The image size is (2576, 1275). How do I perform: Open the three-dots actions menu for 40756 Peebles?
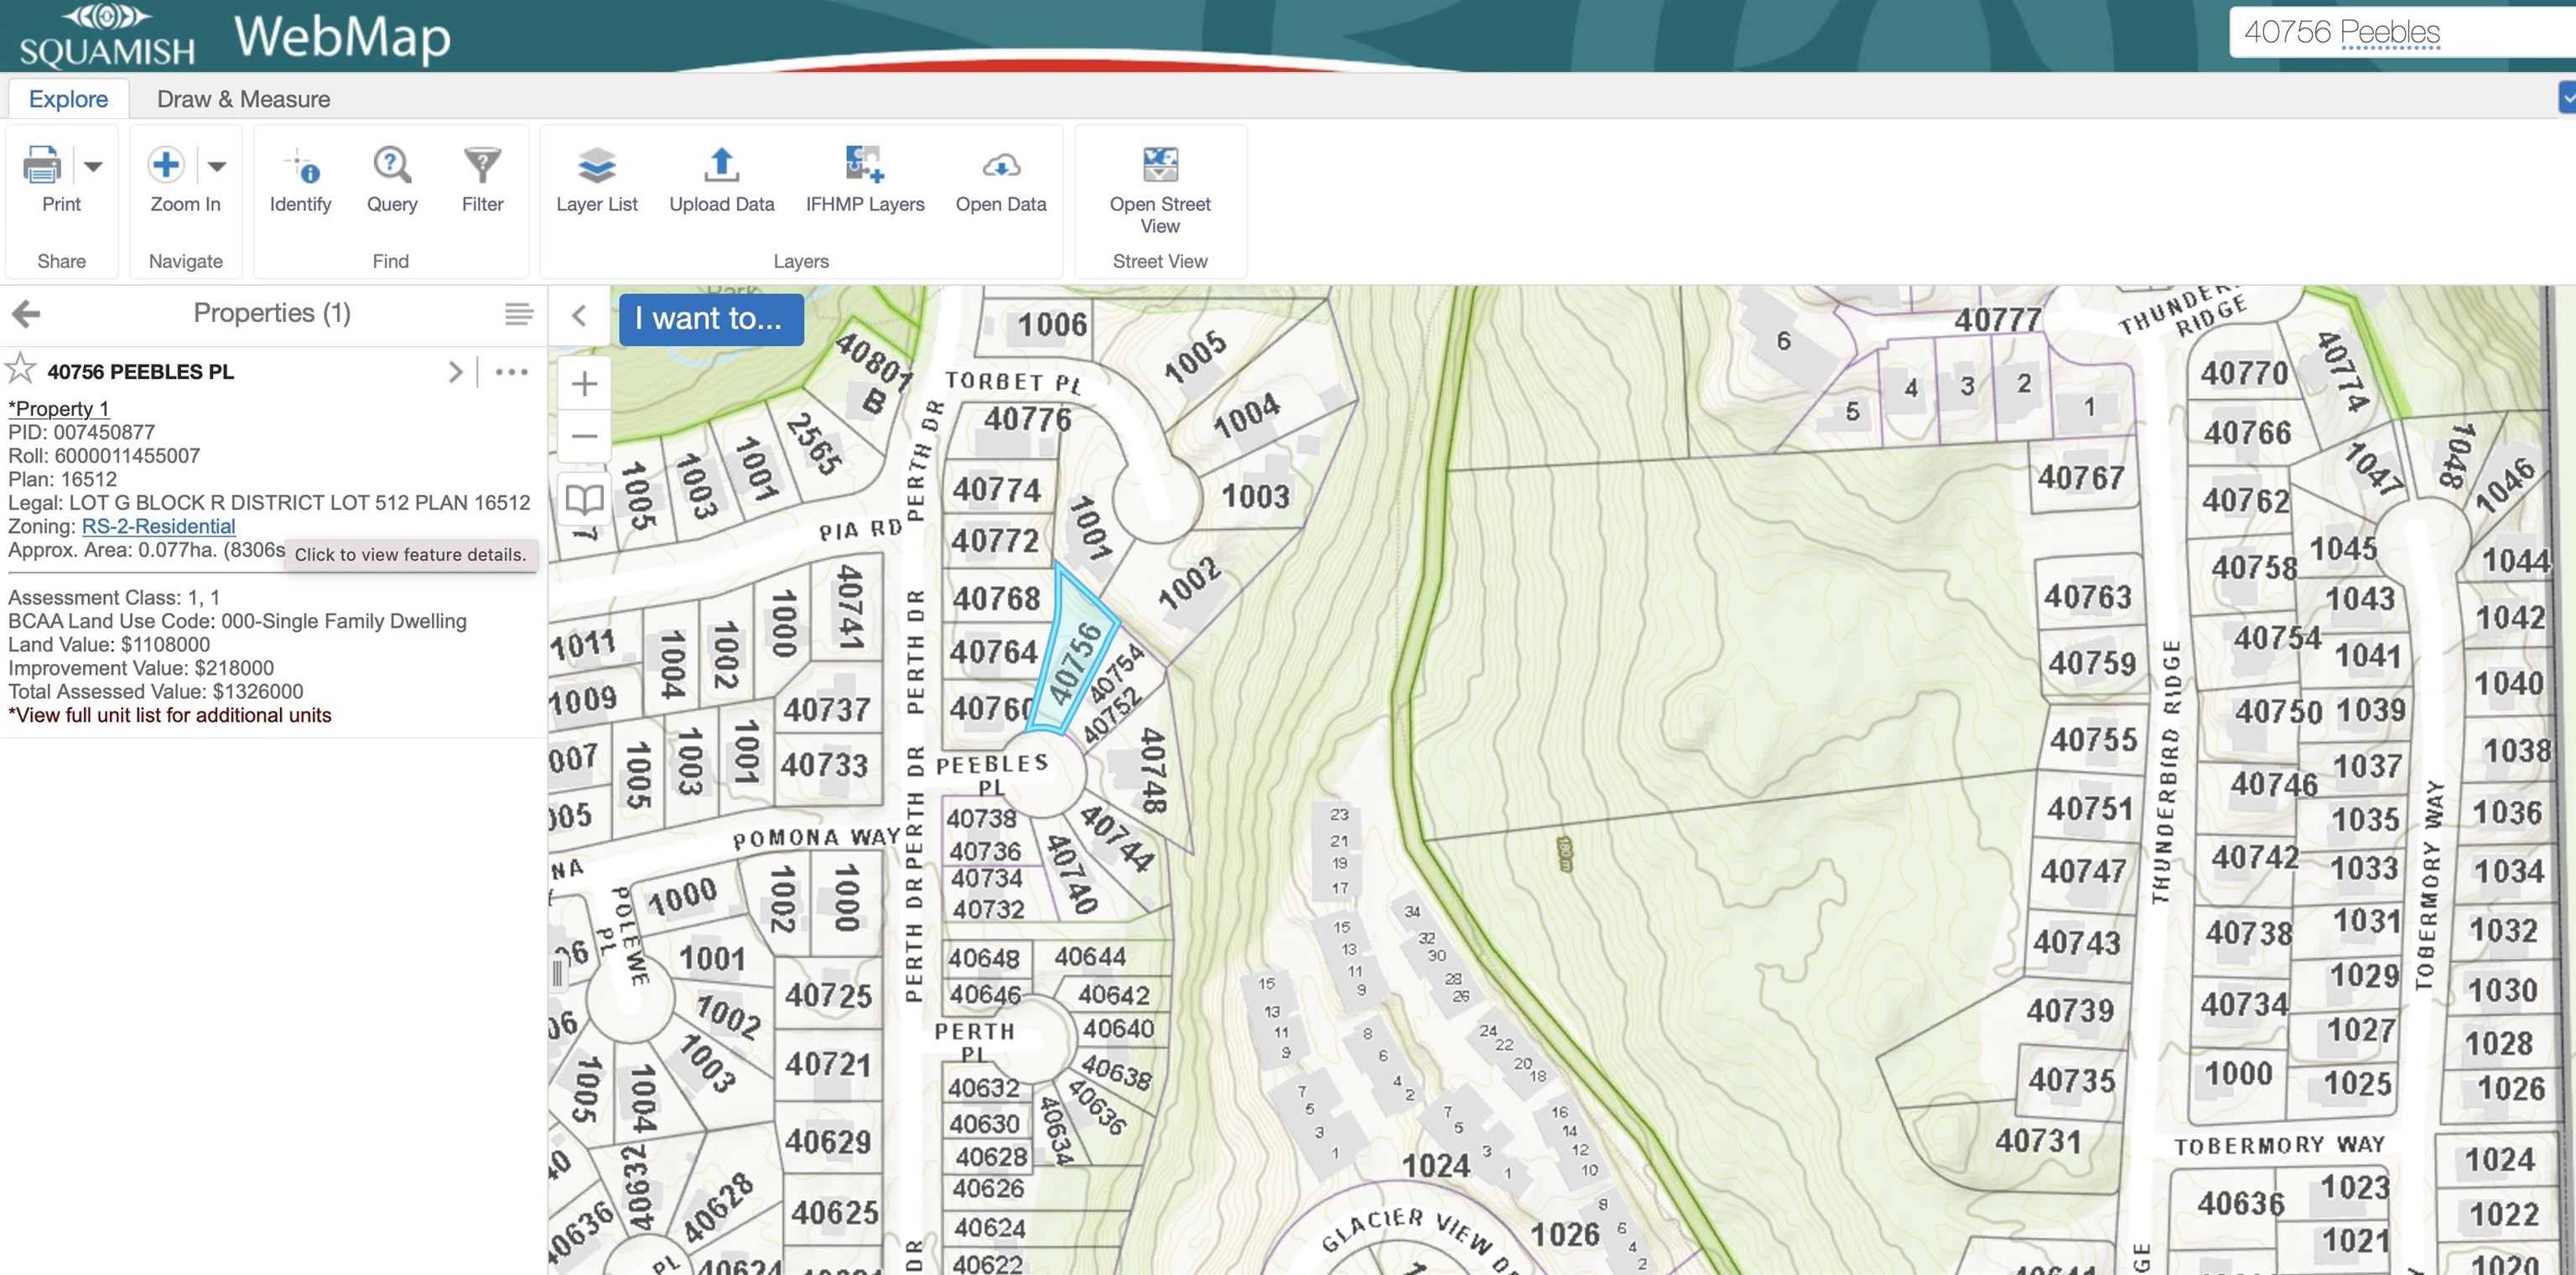pyautogui.click(x=511, y=372)
